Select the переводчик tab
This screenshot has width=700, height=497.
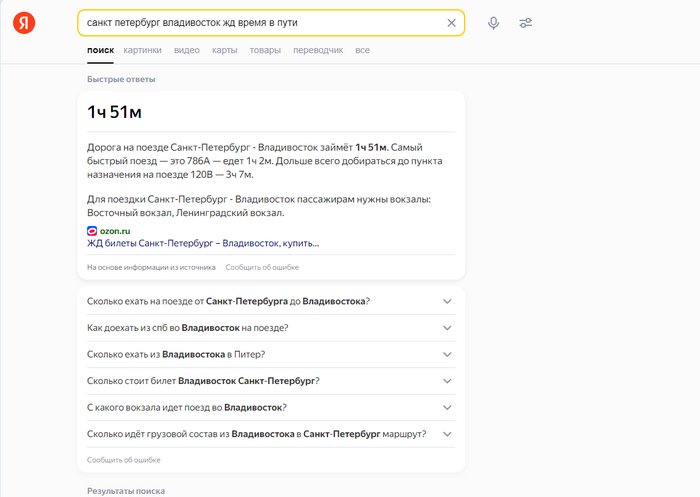(318, 50)
